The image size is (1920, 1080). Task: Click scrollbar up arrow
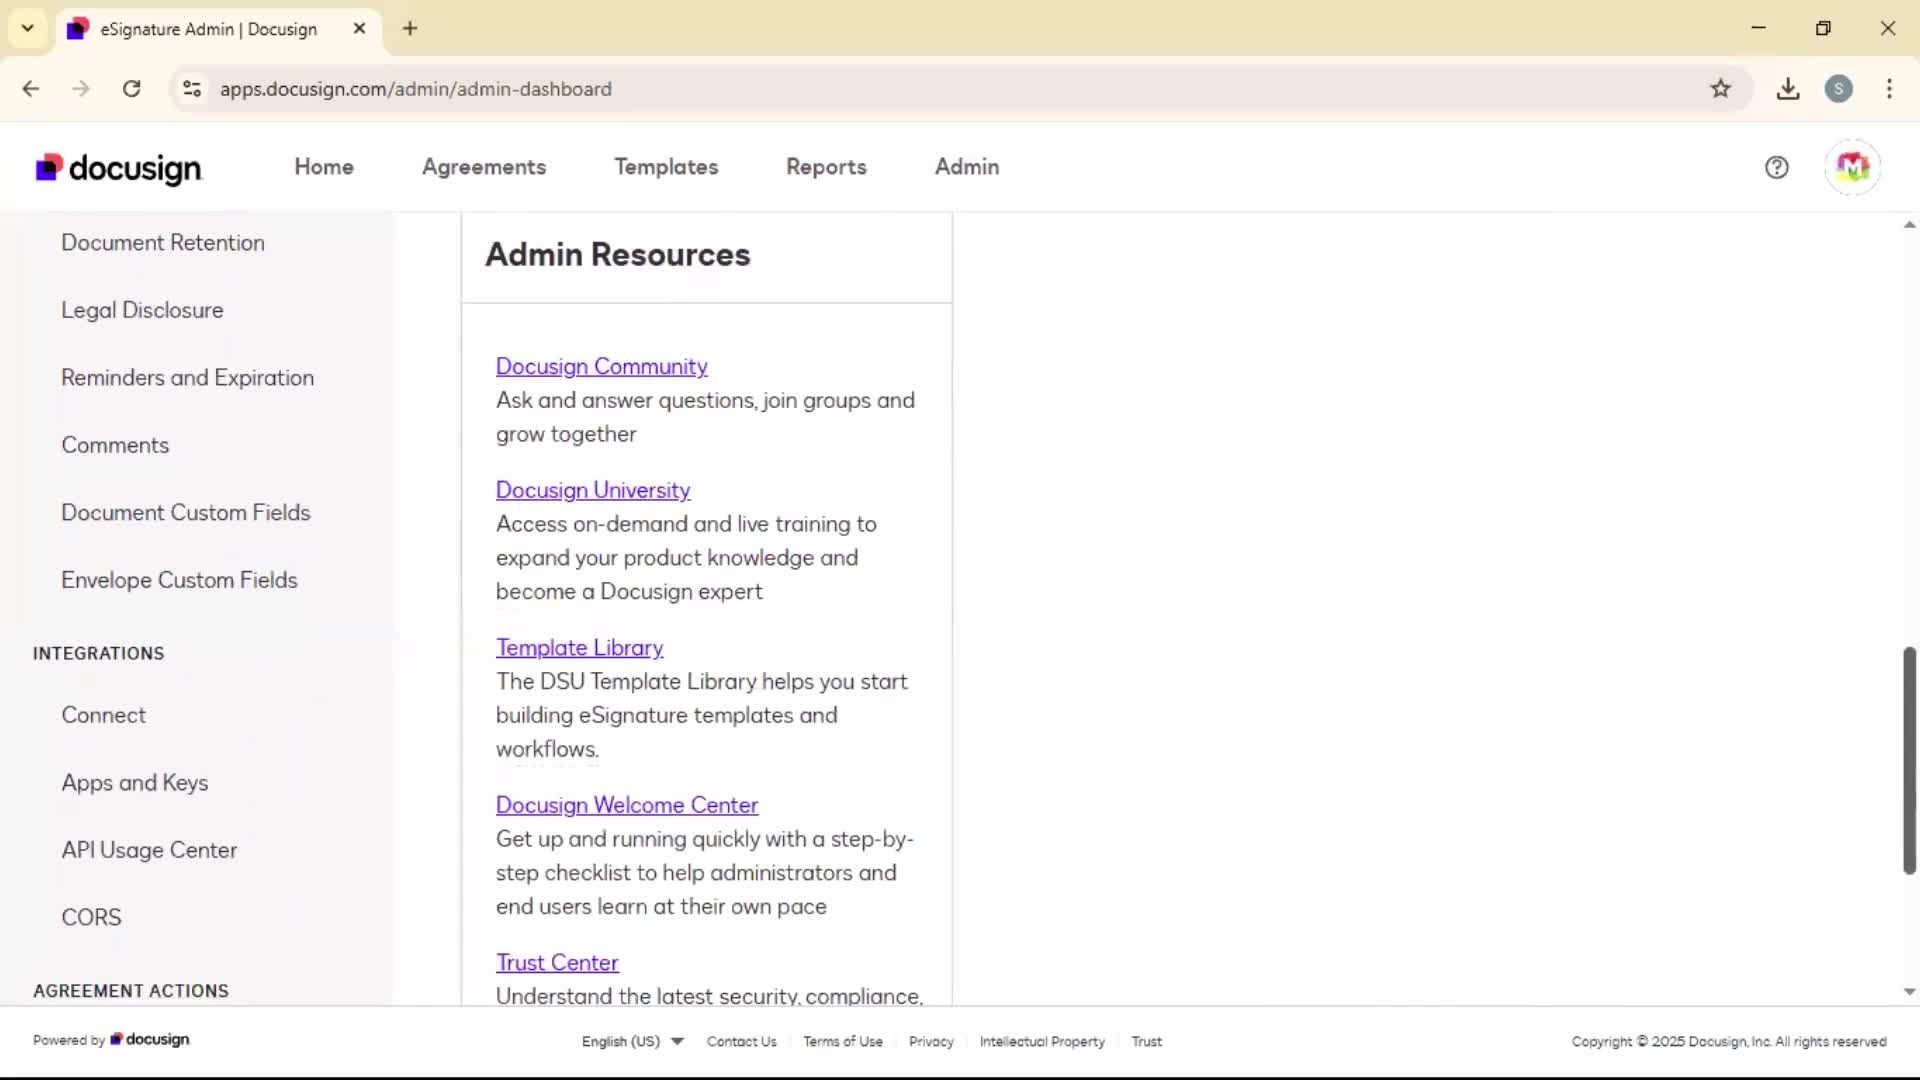tap(1909, 225)
